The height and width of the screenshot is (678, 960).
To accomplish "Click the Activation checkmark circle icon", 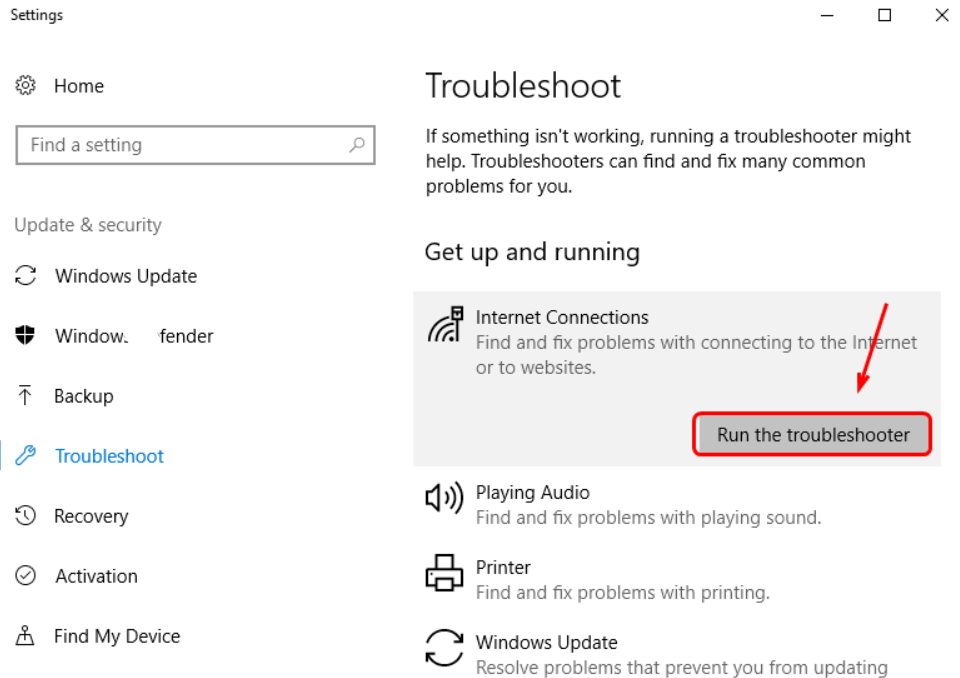I will 26,576.
